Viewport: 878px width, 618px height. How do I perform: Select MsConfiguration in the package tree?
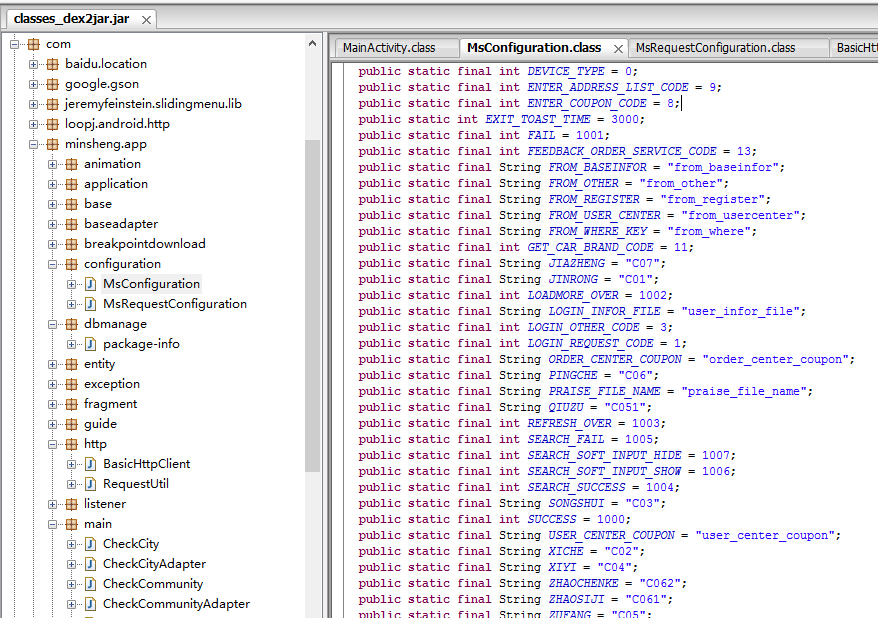point(151,284)
